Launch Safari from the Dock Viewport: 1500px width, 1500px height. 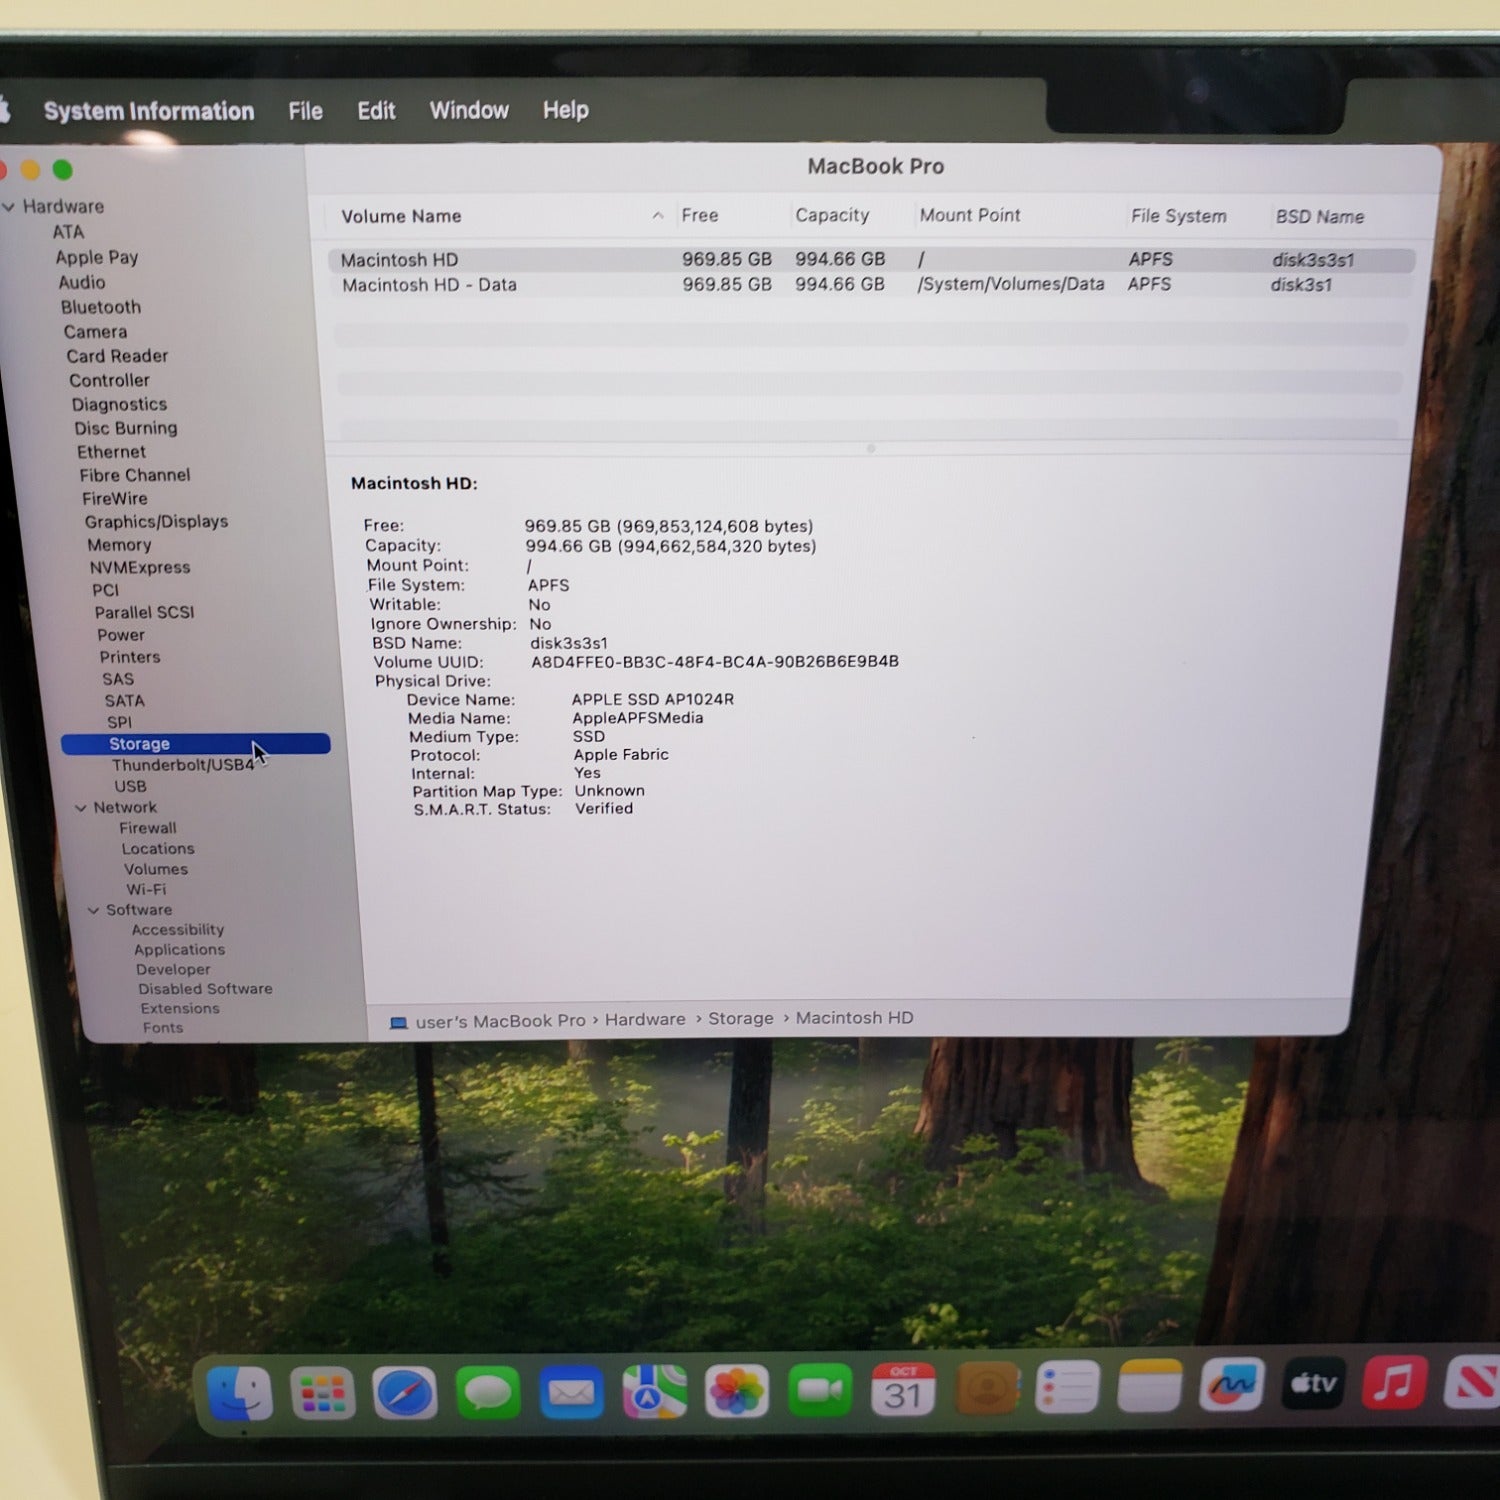405,1393
